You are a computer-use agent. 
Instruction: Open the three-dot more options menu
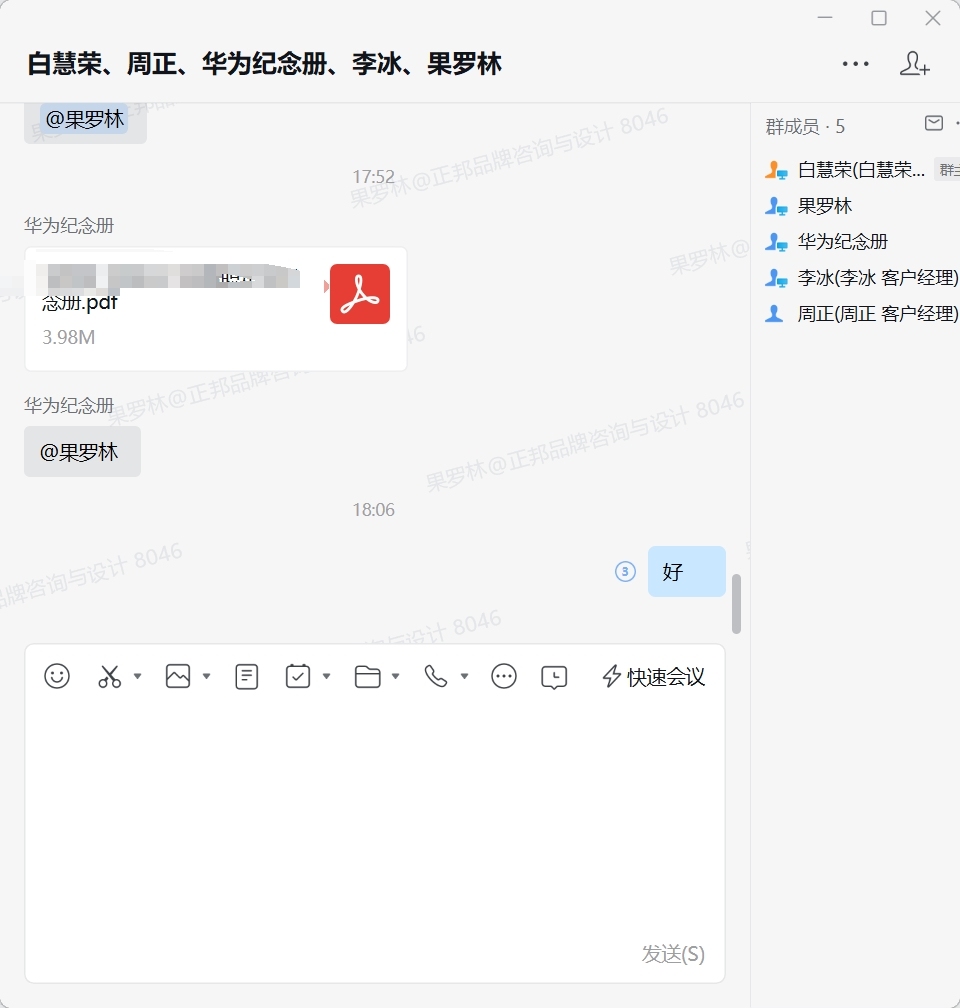(x=856, y=64)
